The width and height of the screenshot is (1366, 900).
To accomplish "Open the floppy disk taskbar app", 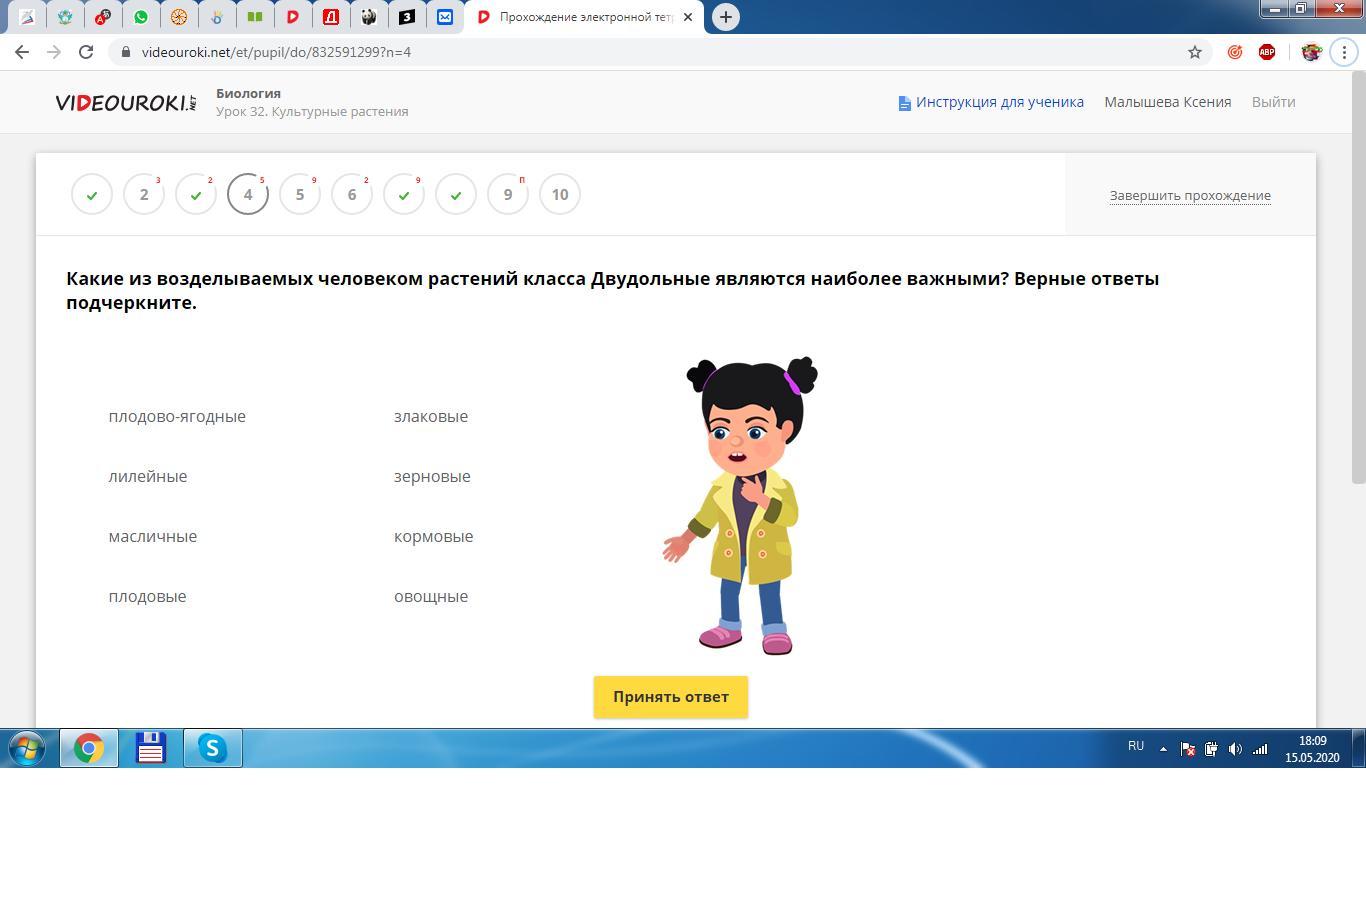I will coord(151,748).
